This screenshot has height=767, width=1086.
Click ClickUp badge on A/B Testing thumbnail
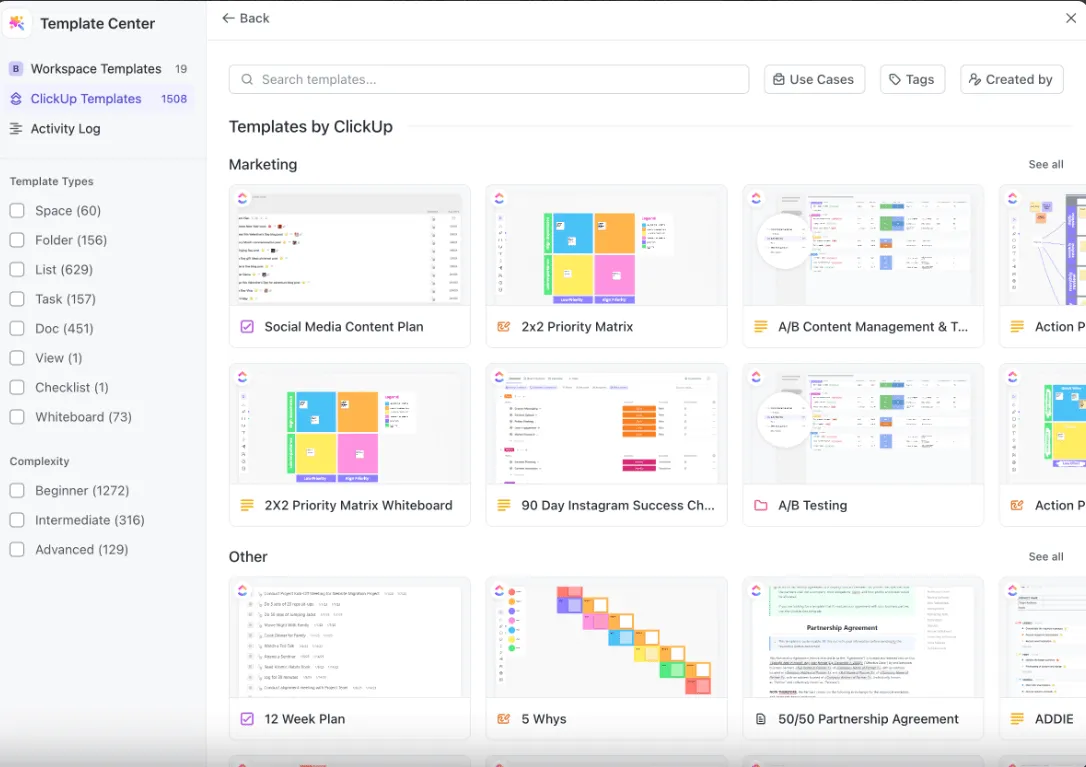pyautogui.click(x=756, y=377)
